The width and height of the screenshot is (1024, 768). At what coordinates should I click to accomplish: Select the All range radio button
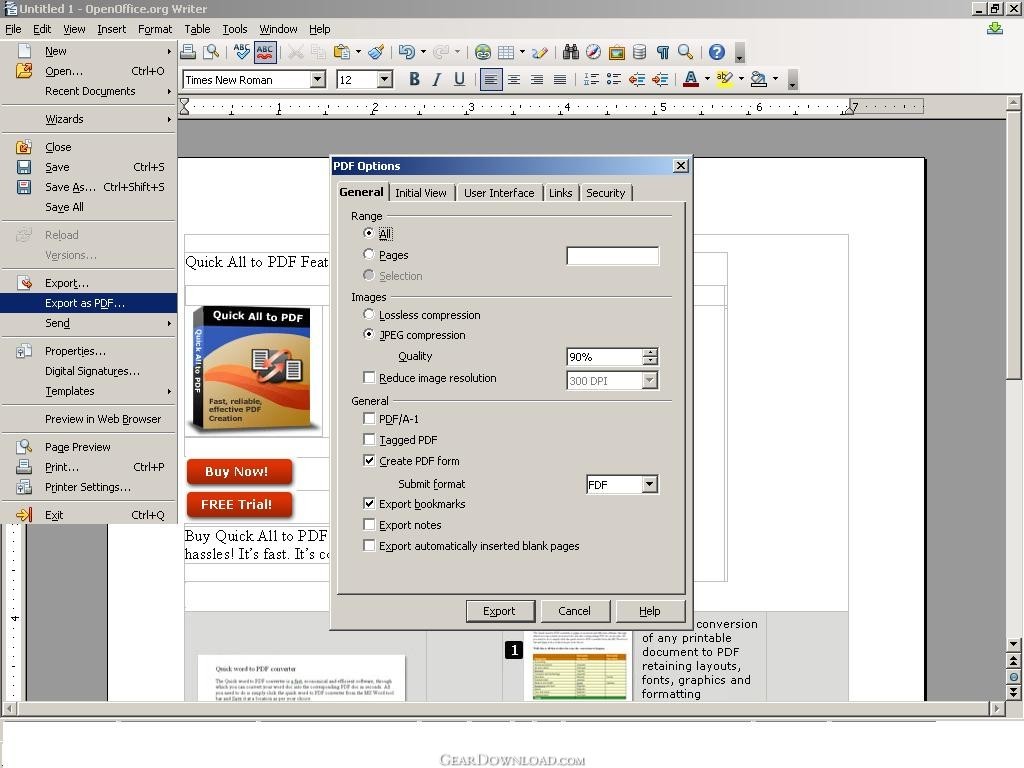369,233
